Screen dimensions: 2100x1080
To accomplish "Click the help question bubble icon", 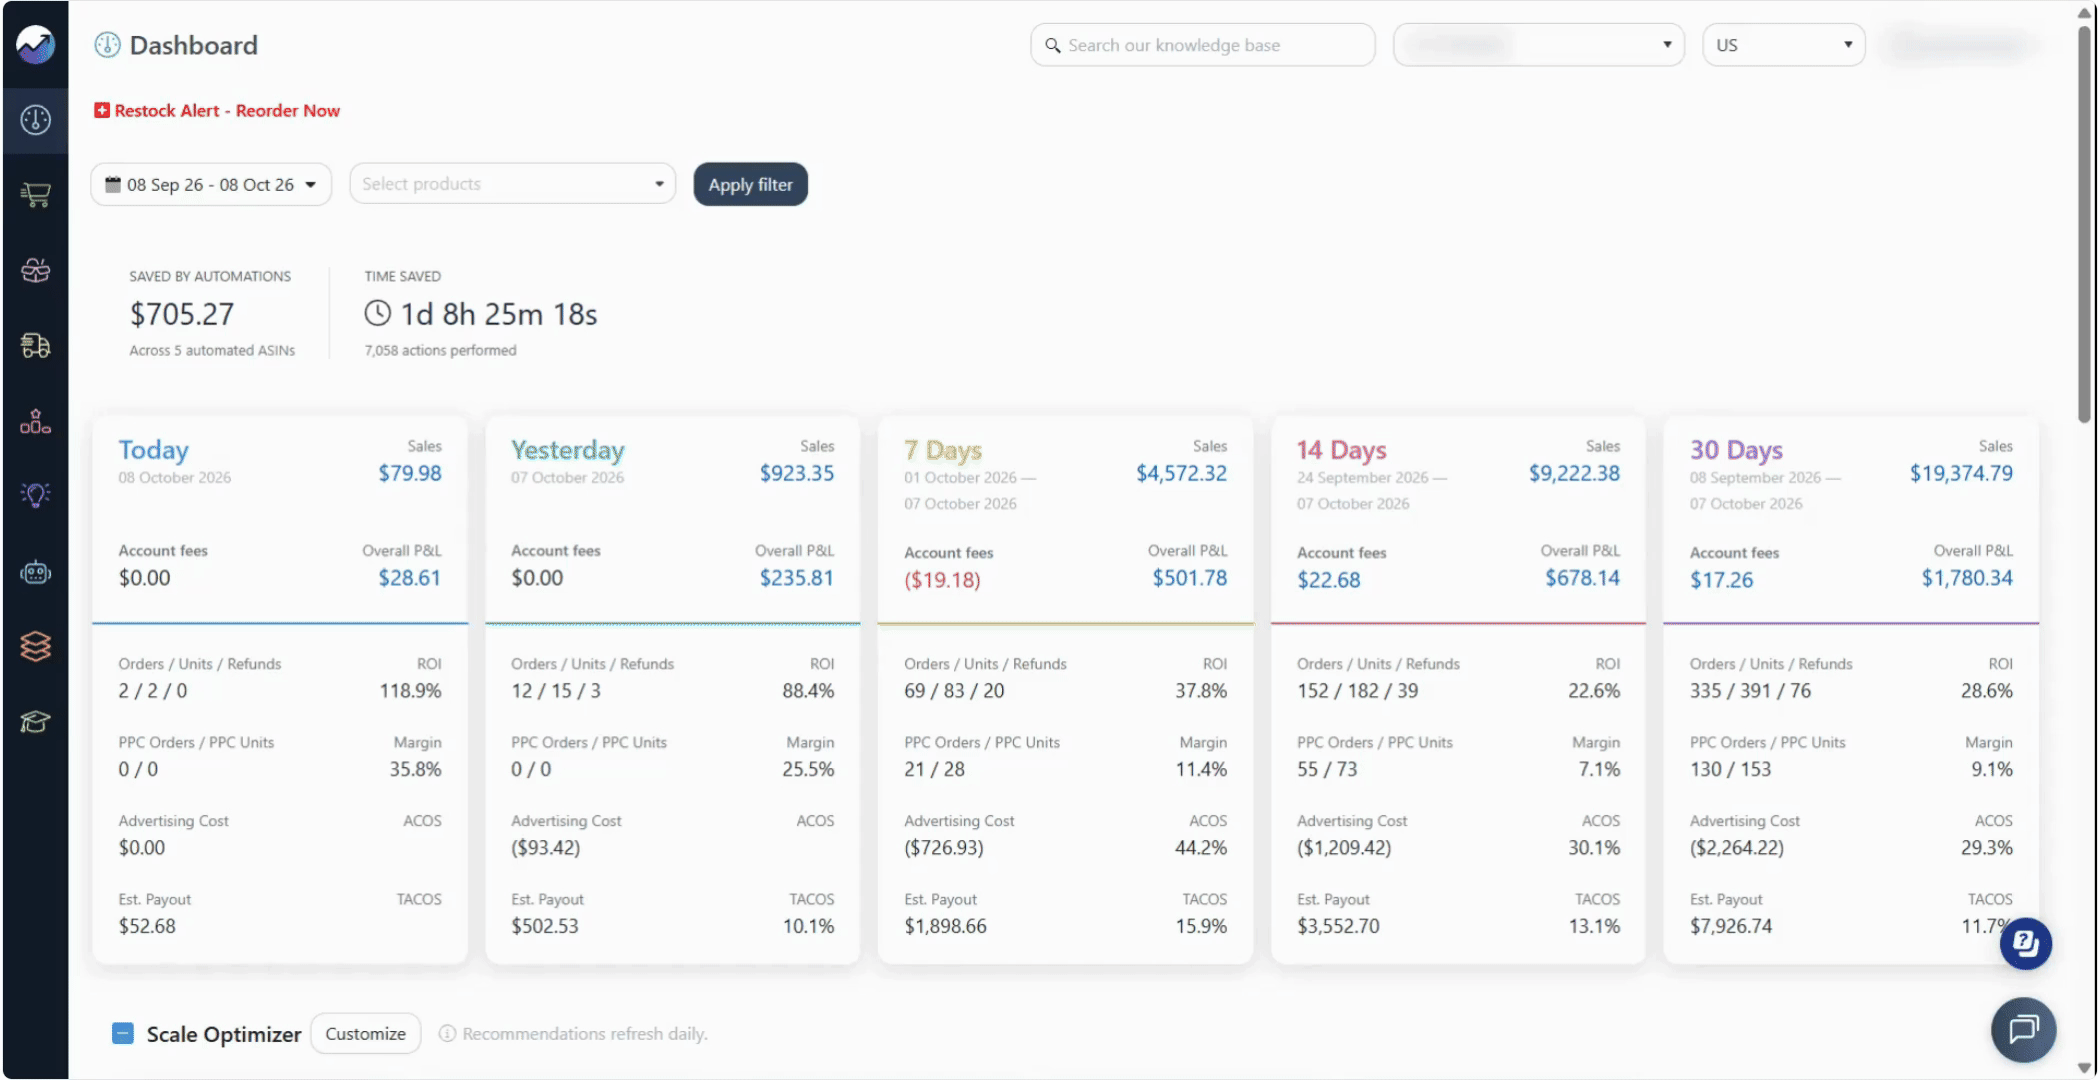I will tap(2025, 943).
